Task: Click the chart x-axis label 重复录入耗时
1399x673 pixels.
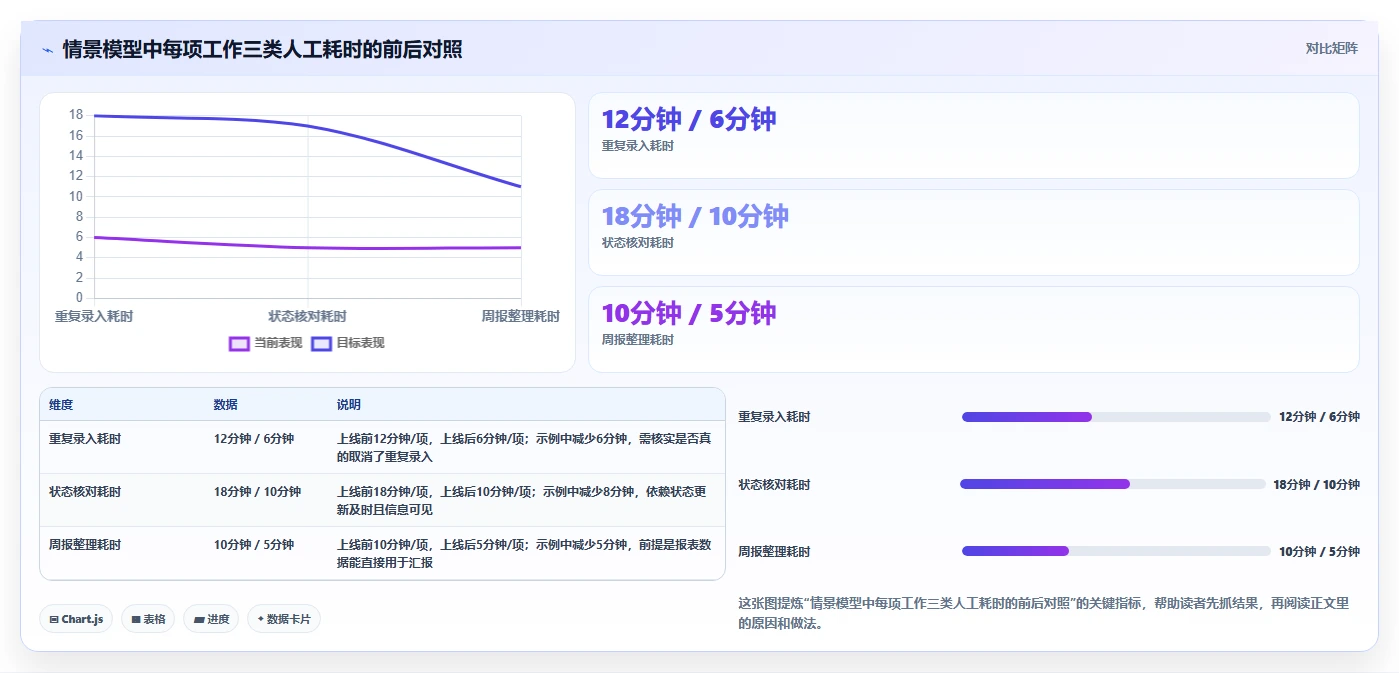Action: (x=94, y=316)
